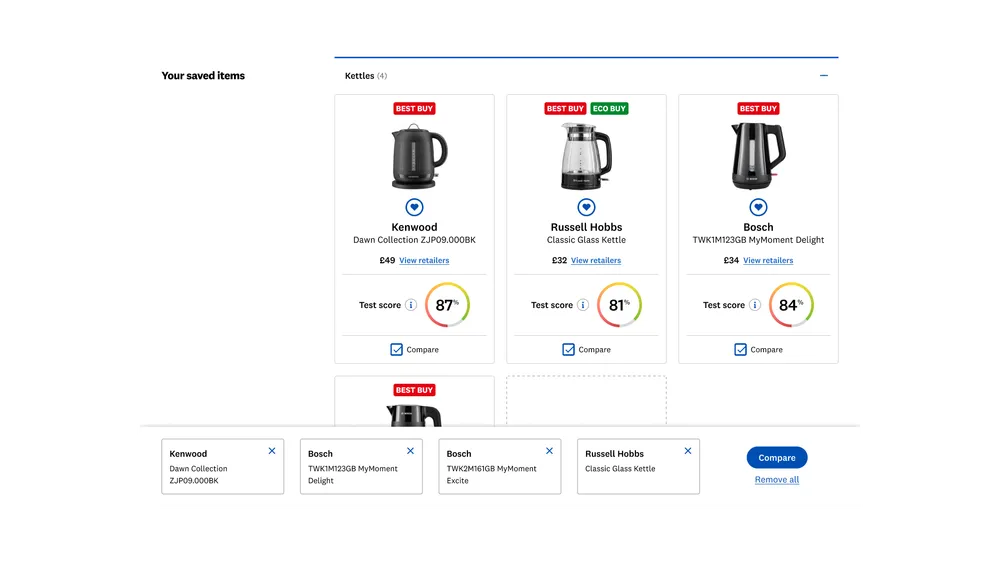The width and height of the screenshot is (1000, 563).
Task: Untick Compare on the Bosch MyMoment Delight
Action: (x=741, y=349)
